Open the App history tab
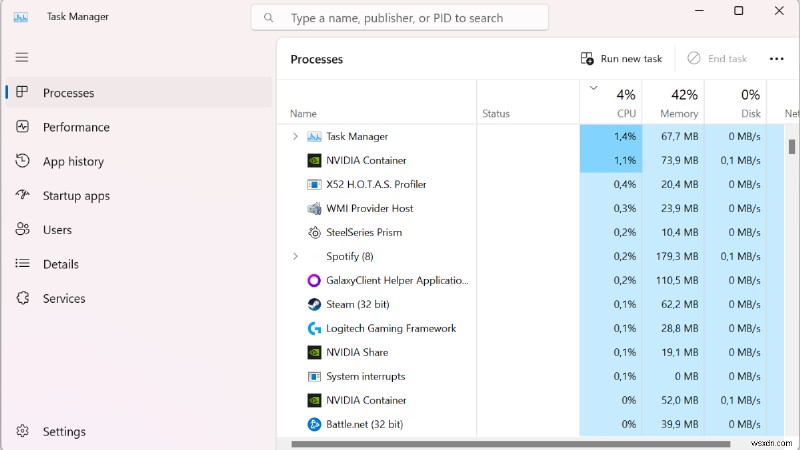800x450 pixels. tap(139, 161)
